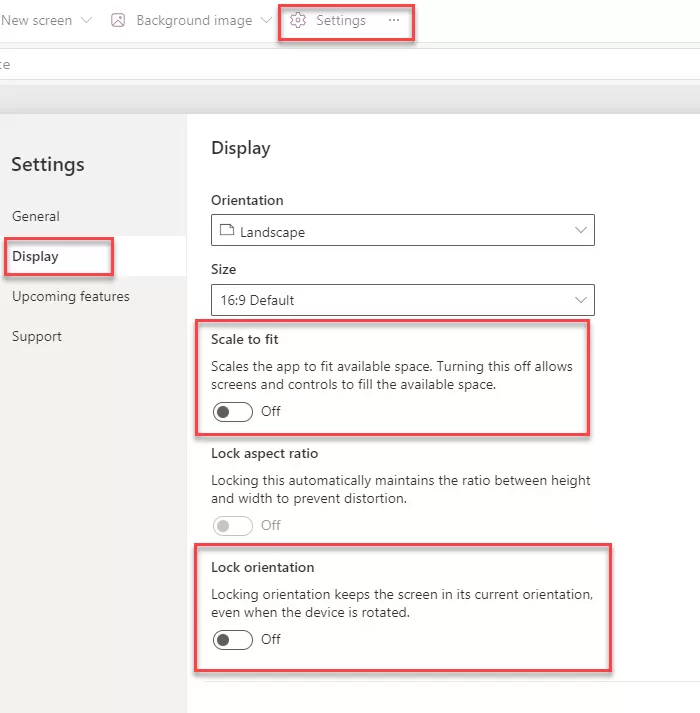
Task: Open the Support settings tab
Action: [x=37, y=336]
